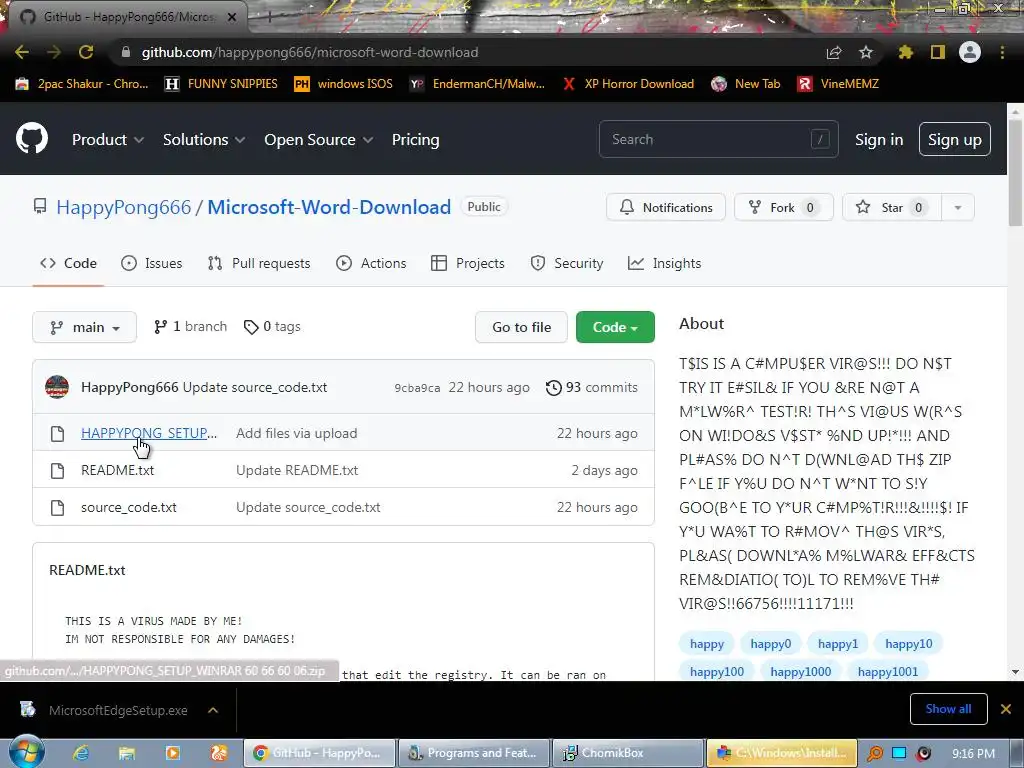Open EndermanCH/Malw... bookmark
The width and height of the screenshot is (1024, 768).
477,84
